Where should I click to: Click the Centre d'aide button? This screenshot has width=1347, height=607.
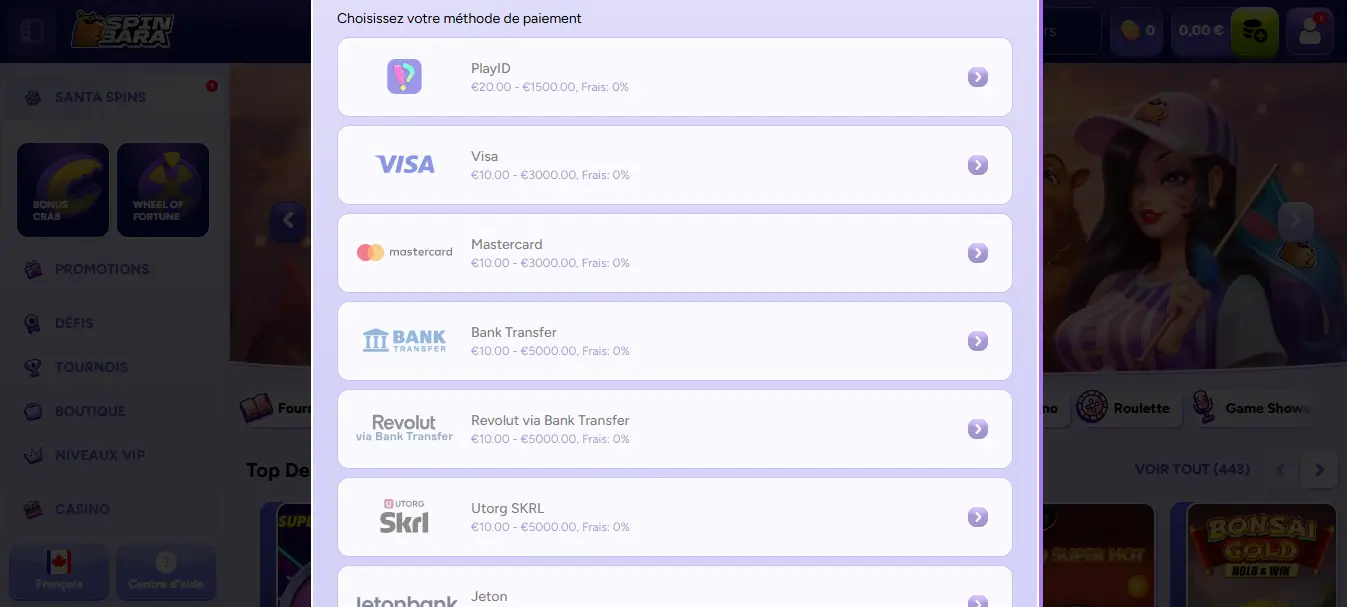[x=166, y=571]
